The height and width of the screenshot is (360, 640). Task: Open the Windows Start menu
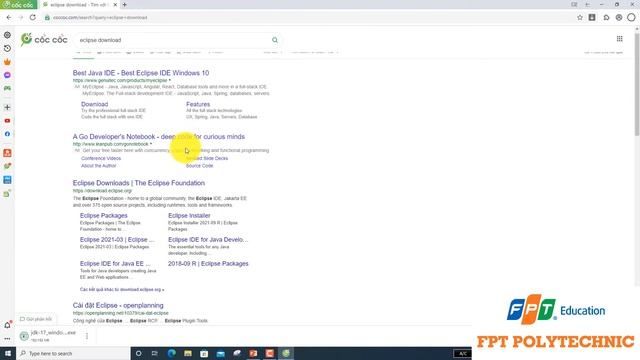click(x=8, y=353)
